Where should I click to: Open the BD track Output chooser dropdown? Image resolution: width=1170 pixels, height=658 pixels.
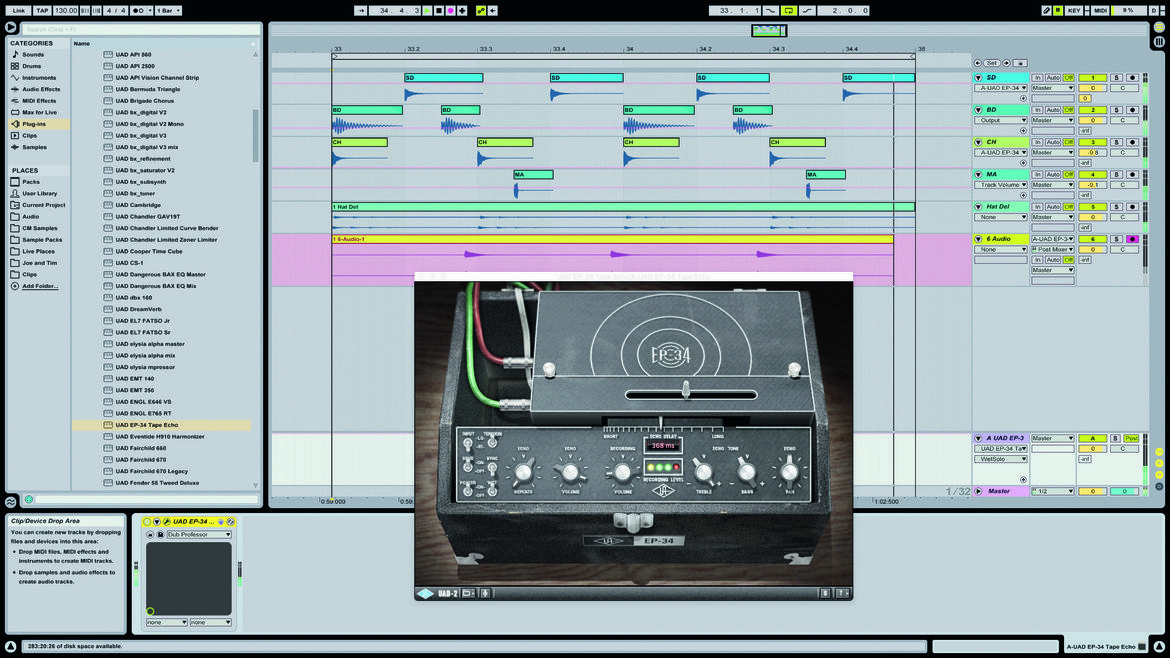pyautogui.click(x=1001, y=120)
